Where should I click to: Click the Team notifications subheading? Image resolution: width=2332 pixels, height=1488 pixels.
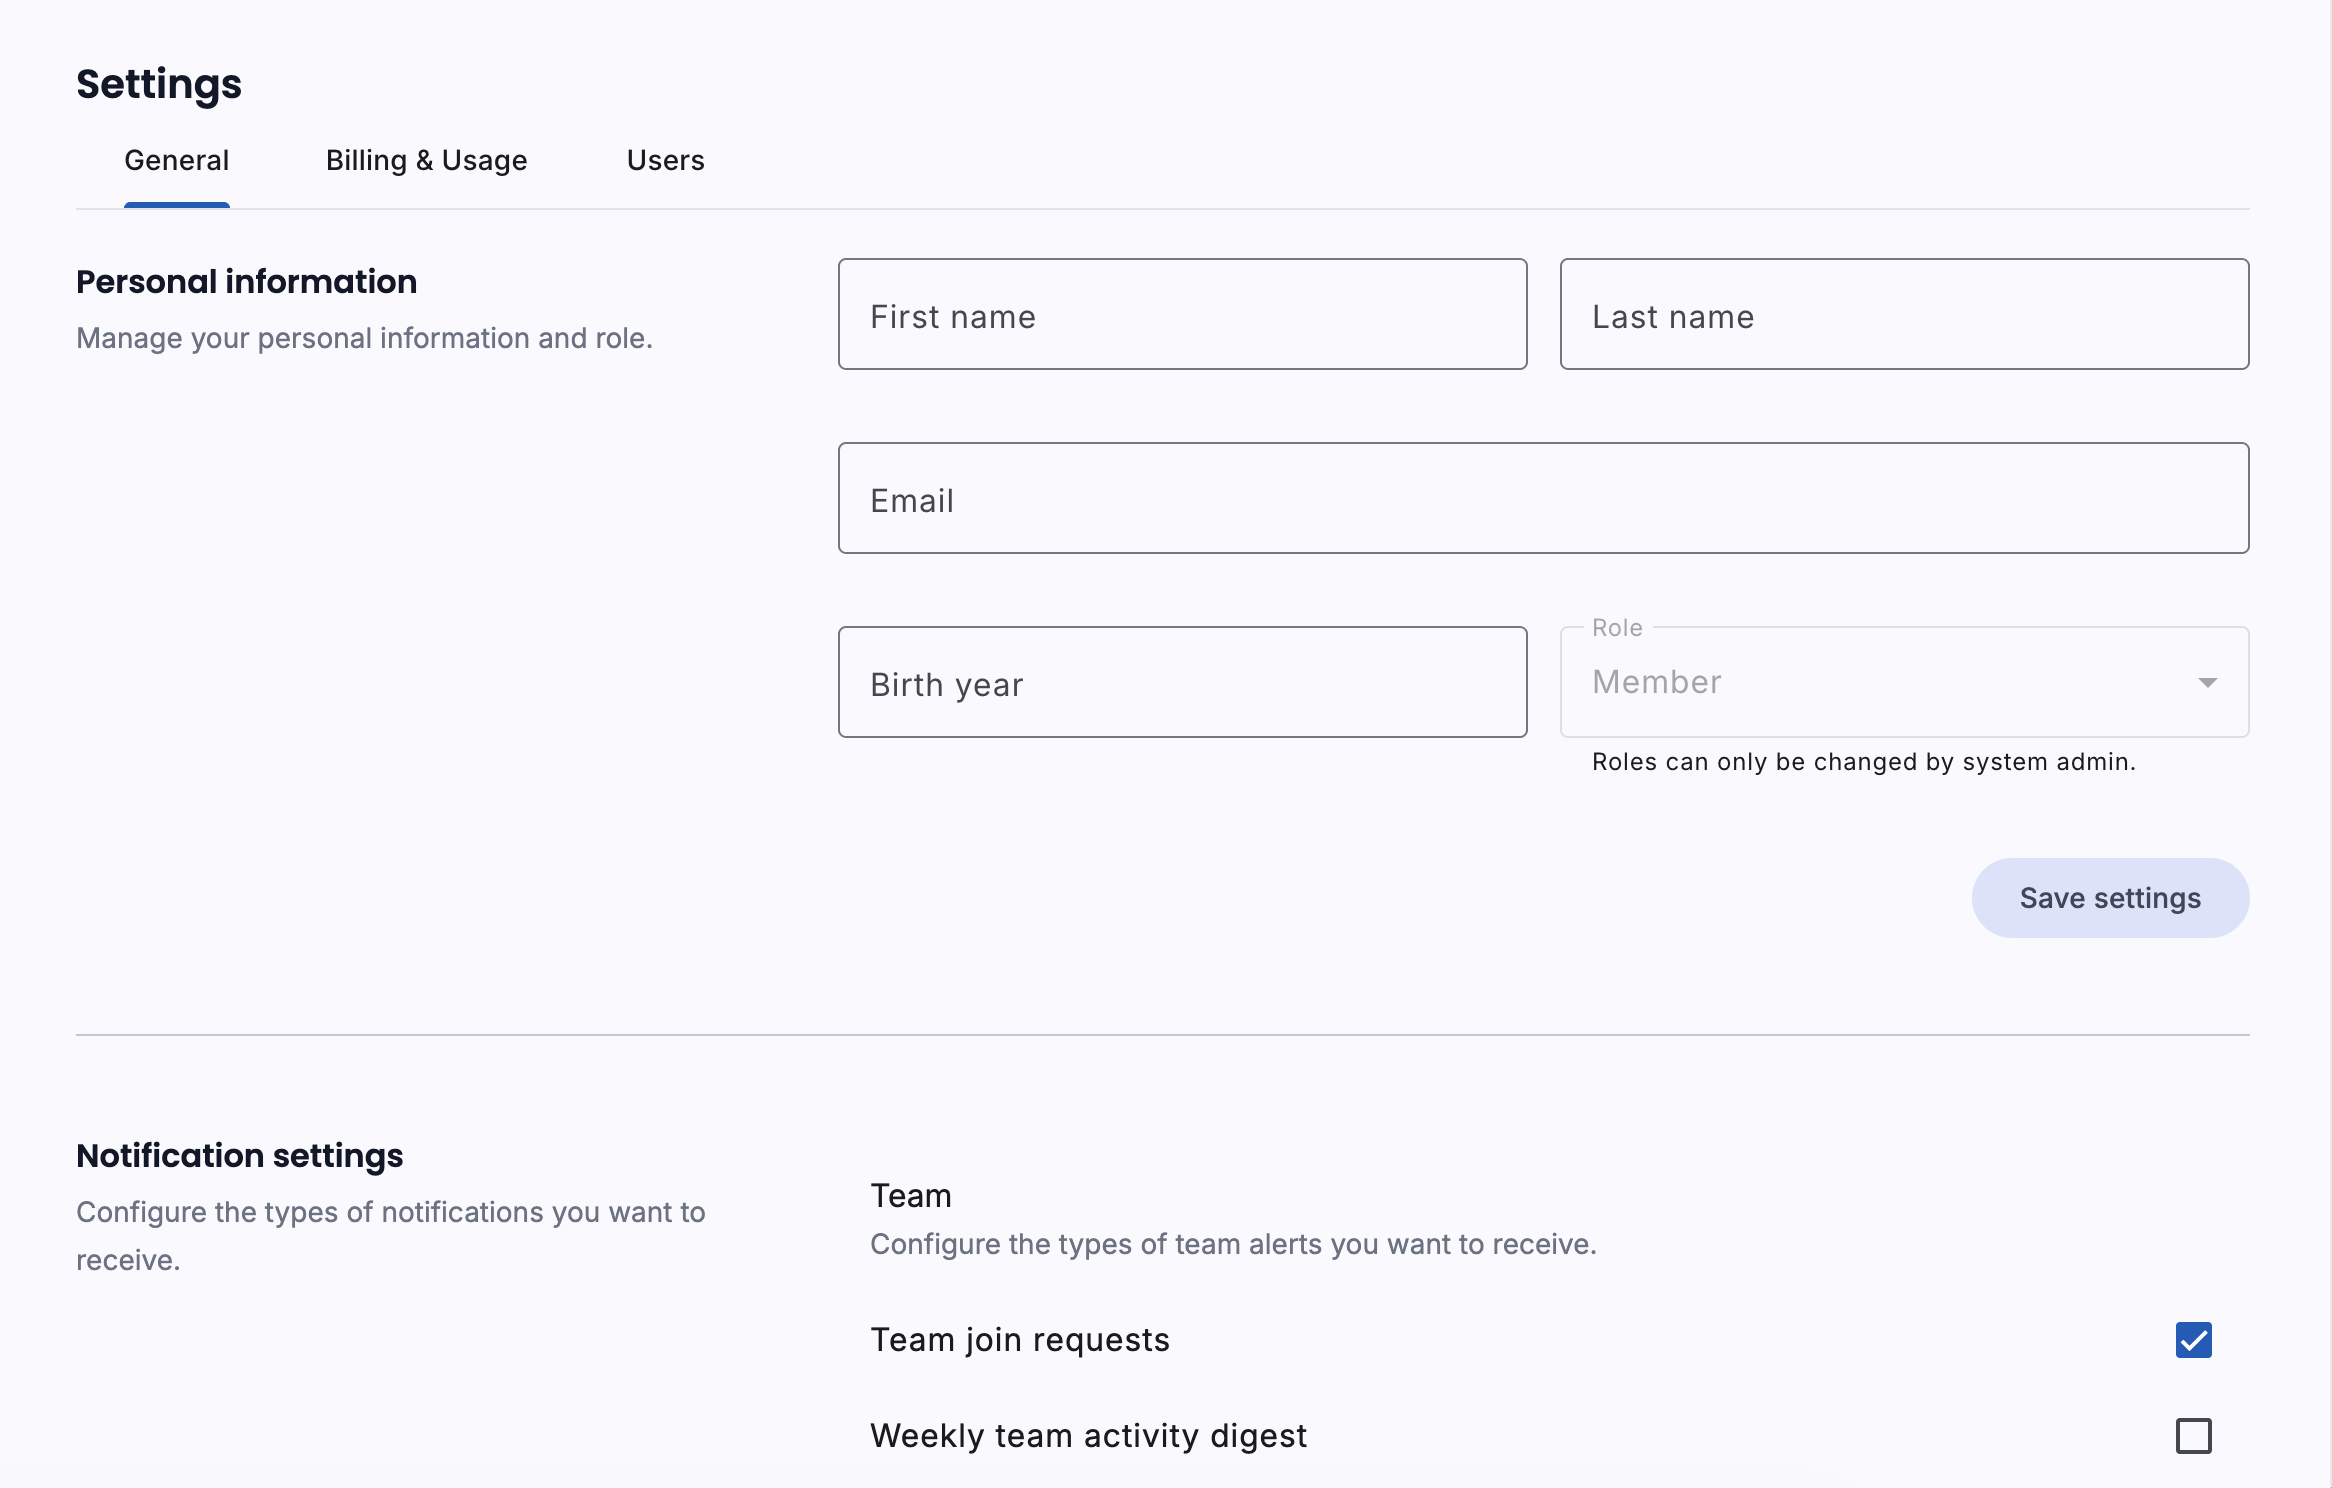910,1196
